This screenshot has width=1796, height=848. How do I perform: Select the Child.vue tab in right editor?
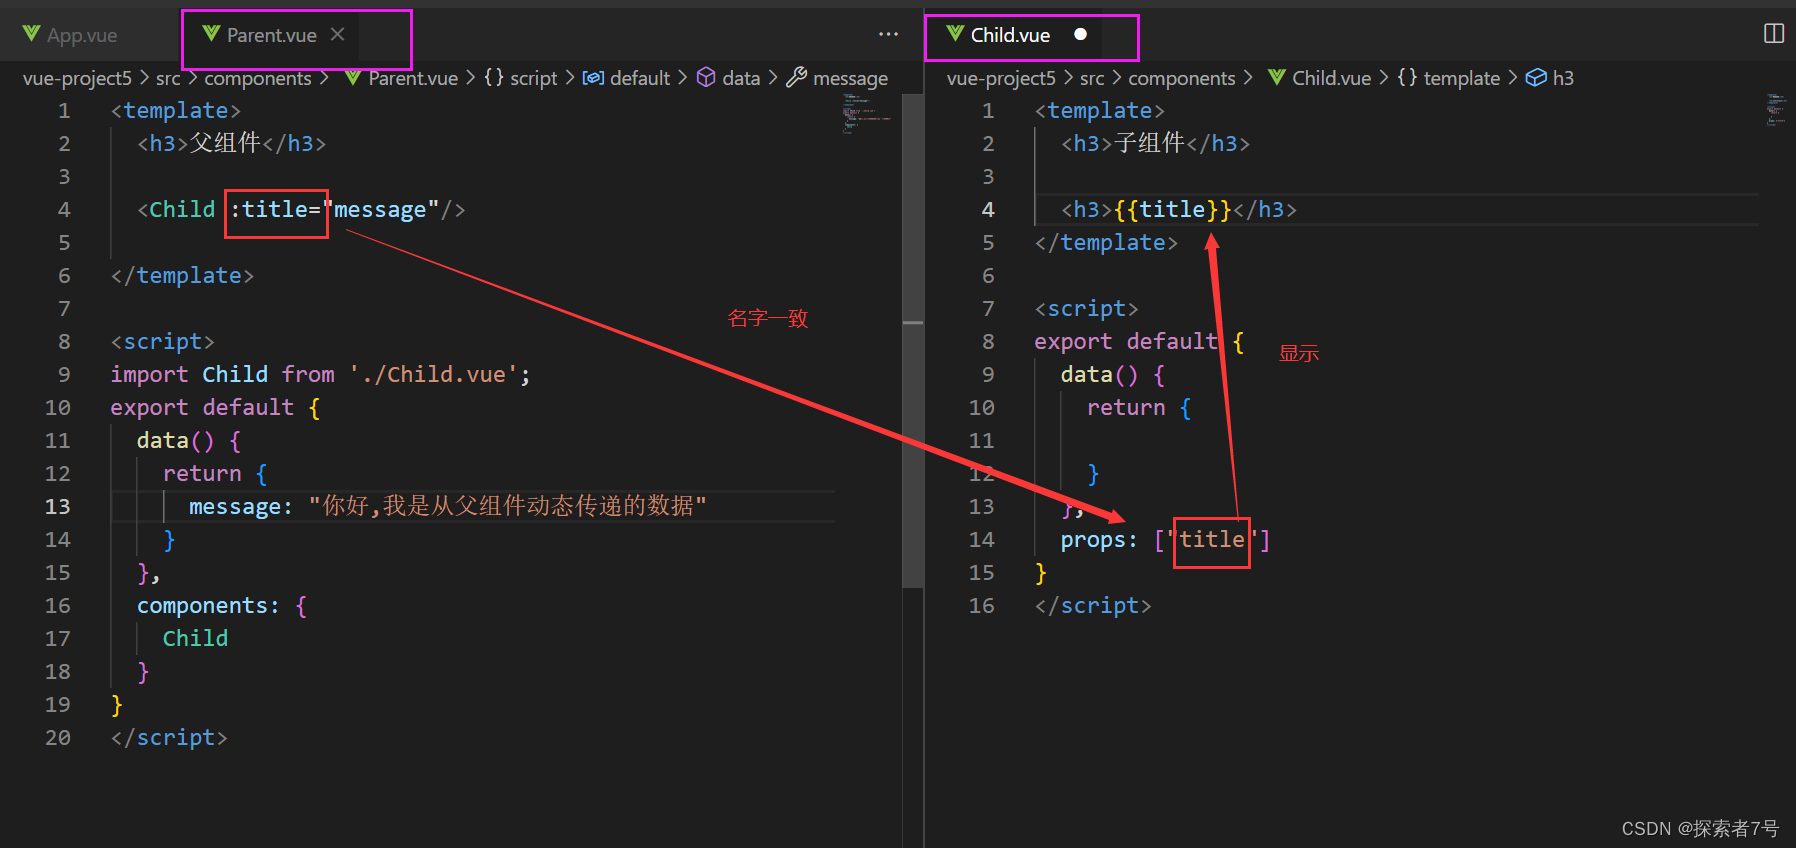click(1010, 35)
